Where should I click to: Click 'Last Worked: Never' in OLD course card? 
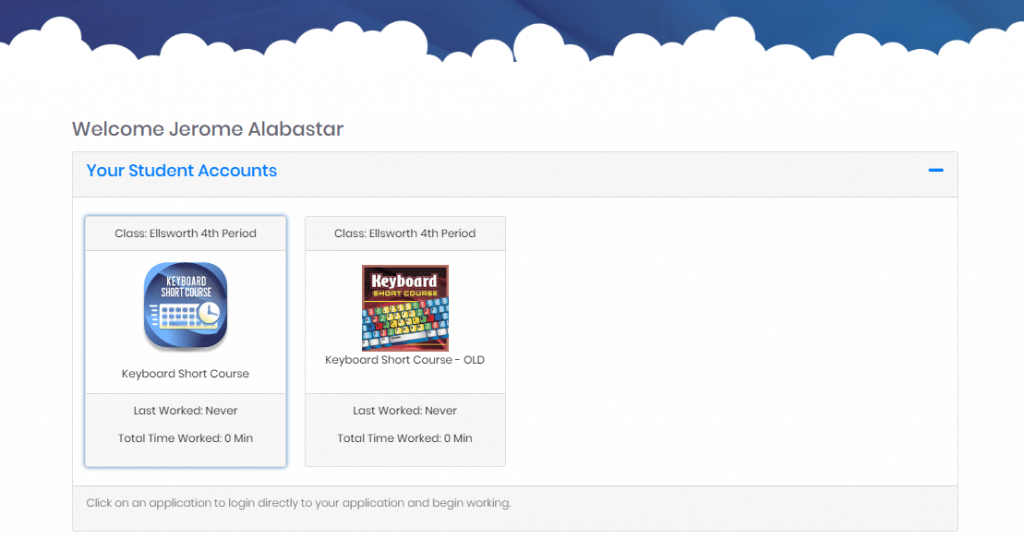click(405, 411)
